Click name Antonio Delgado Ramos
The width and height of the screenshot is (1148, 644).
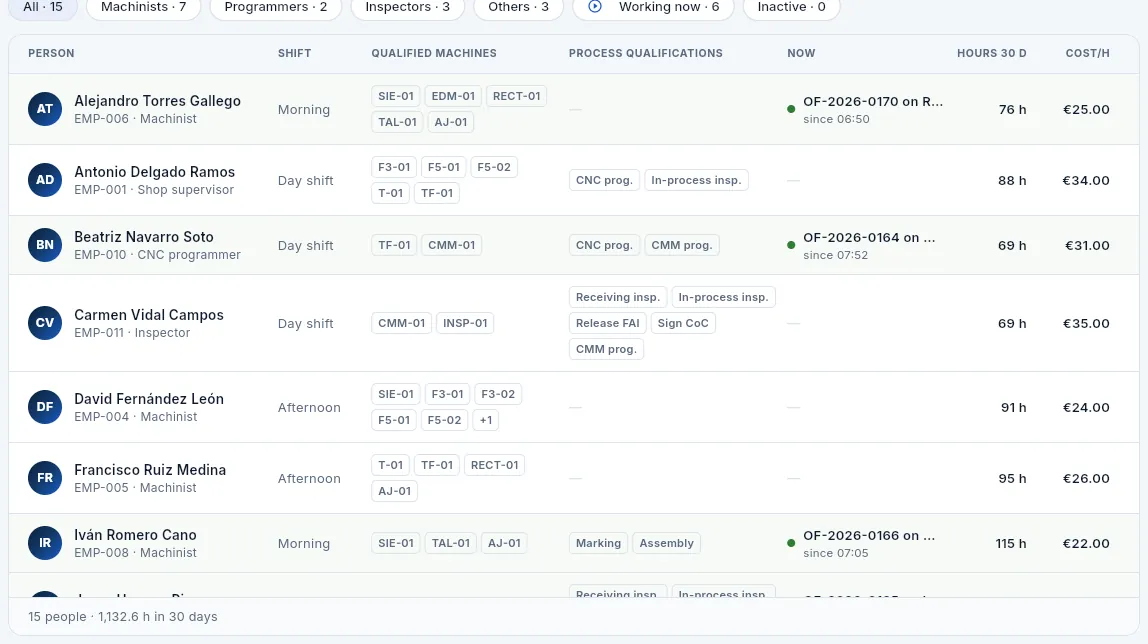point(154,172)
